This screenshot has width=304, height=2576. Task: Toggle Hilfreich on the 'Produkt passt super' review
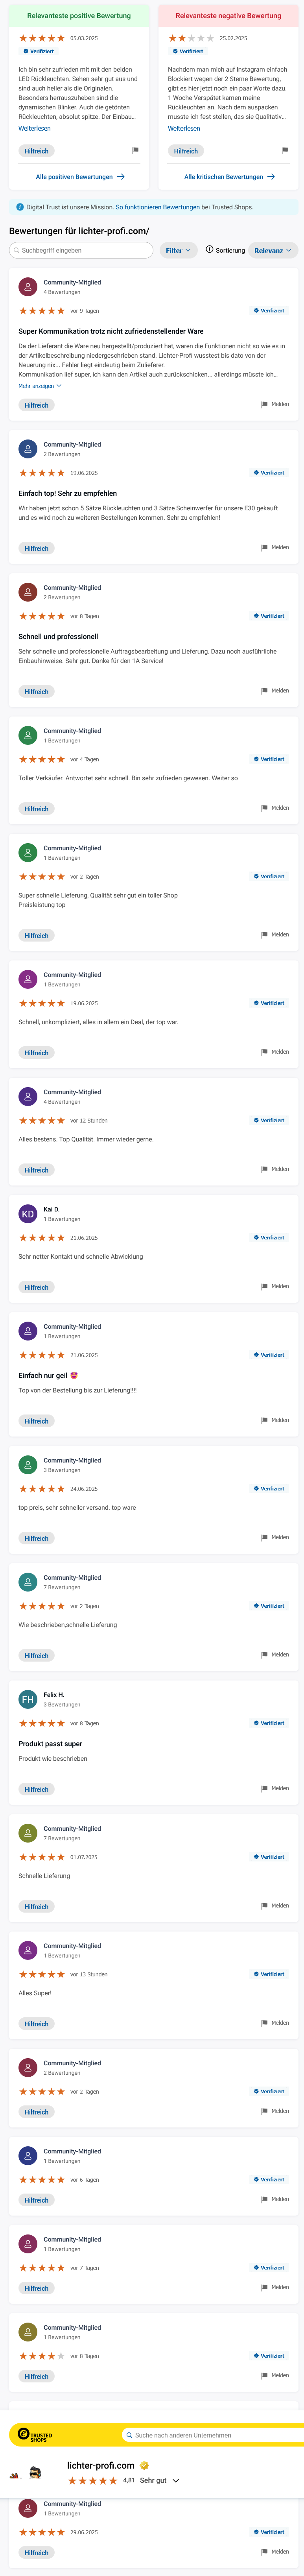click(37, 1789)
